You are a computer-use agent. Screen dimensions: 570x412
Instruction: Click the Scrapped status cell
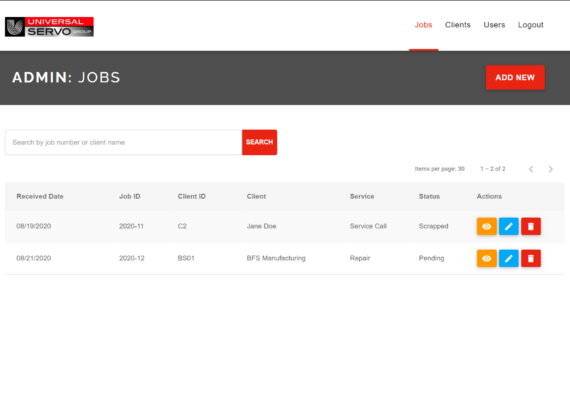pyautogui.click(x=433, y=226)
